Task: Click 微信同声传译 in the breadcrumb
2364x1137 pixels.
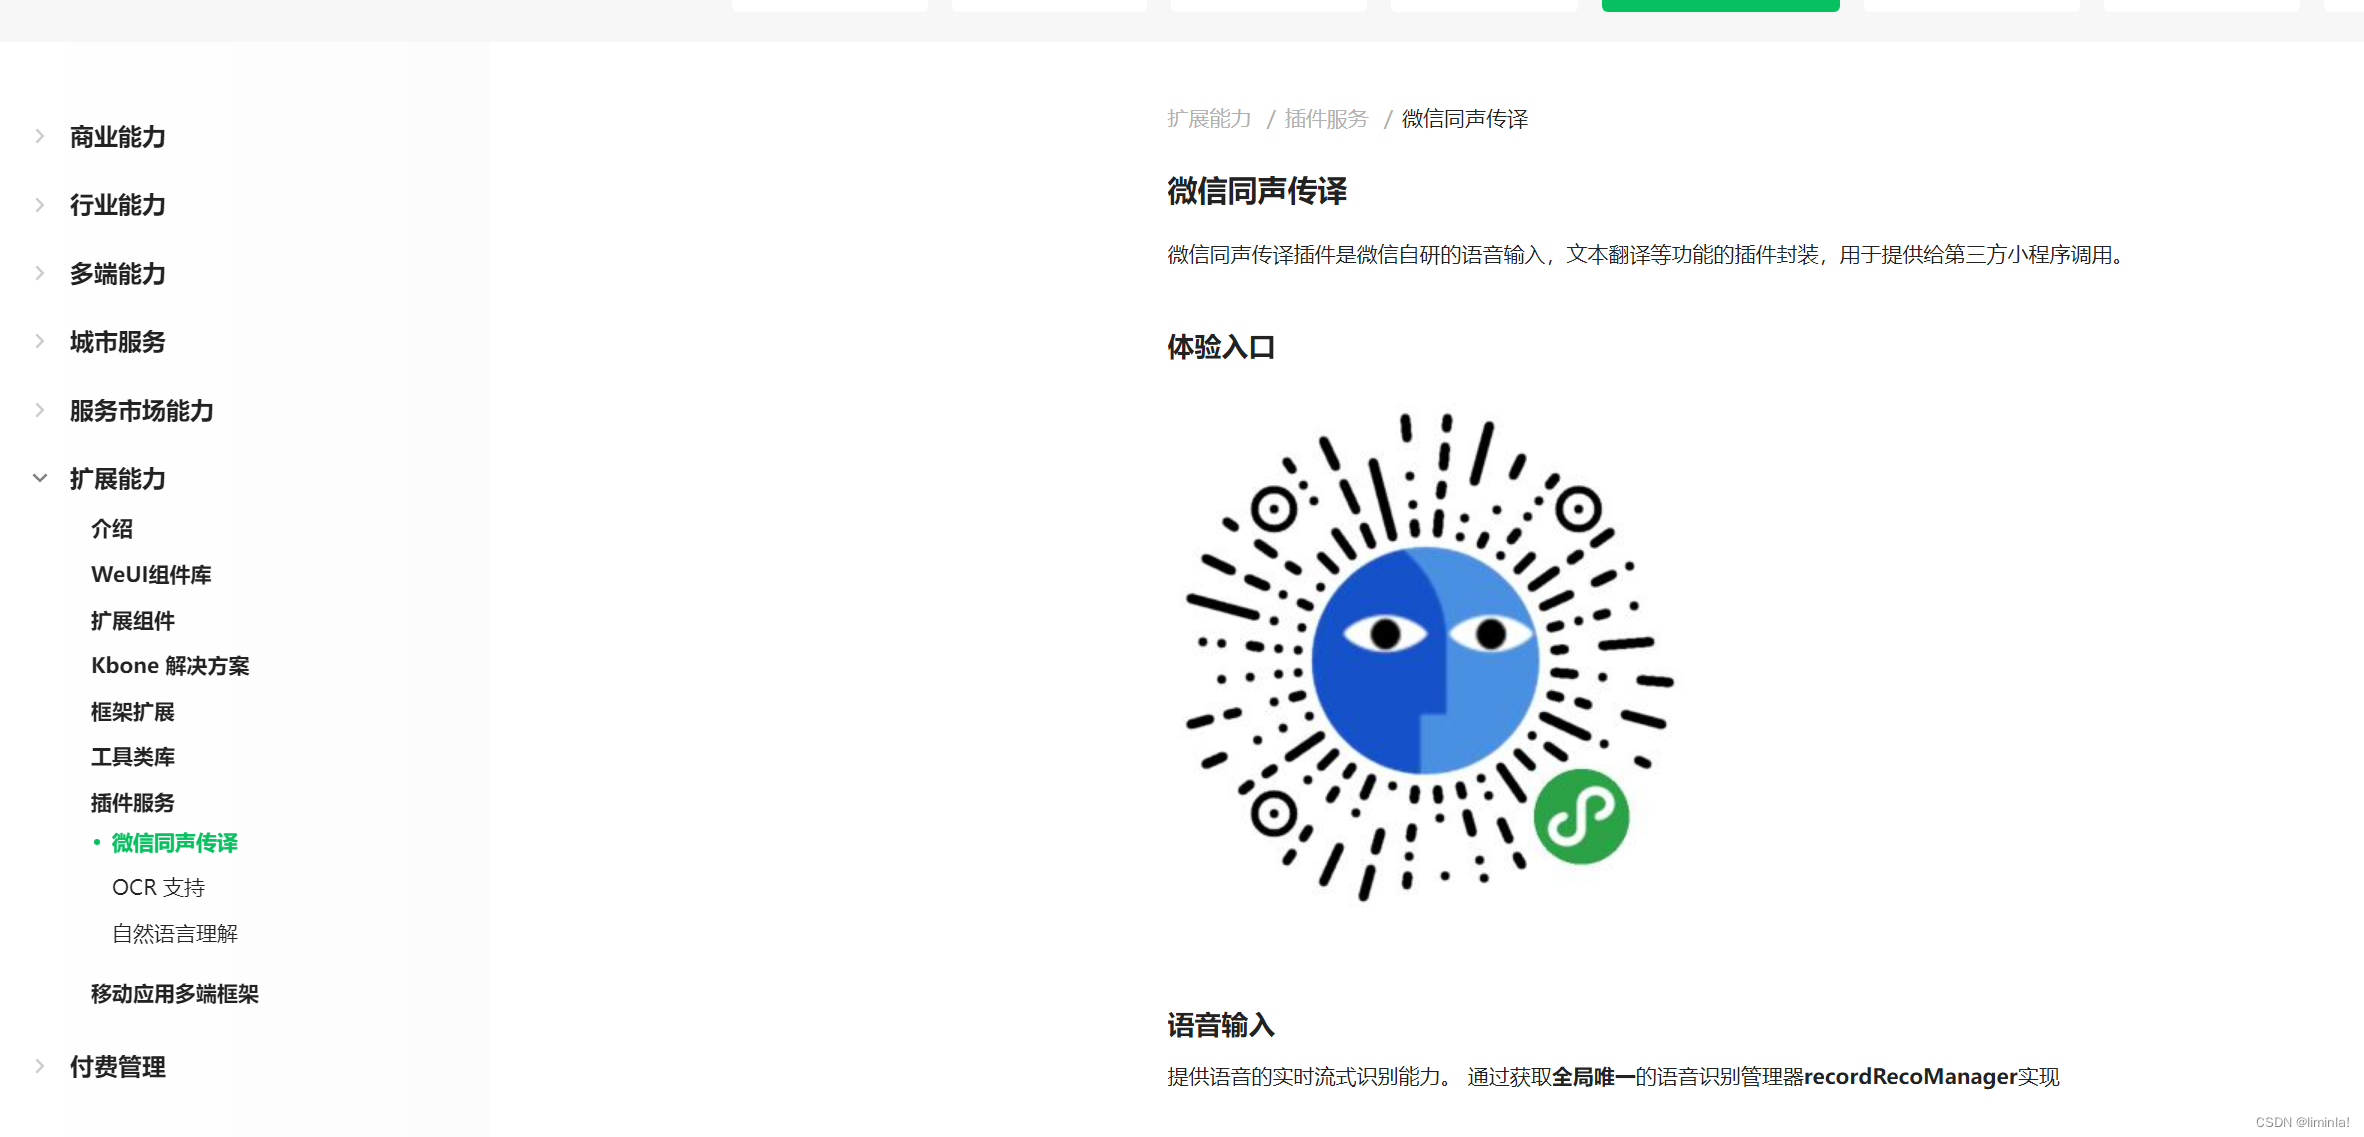Action: (1465, 119)
